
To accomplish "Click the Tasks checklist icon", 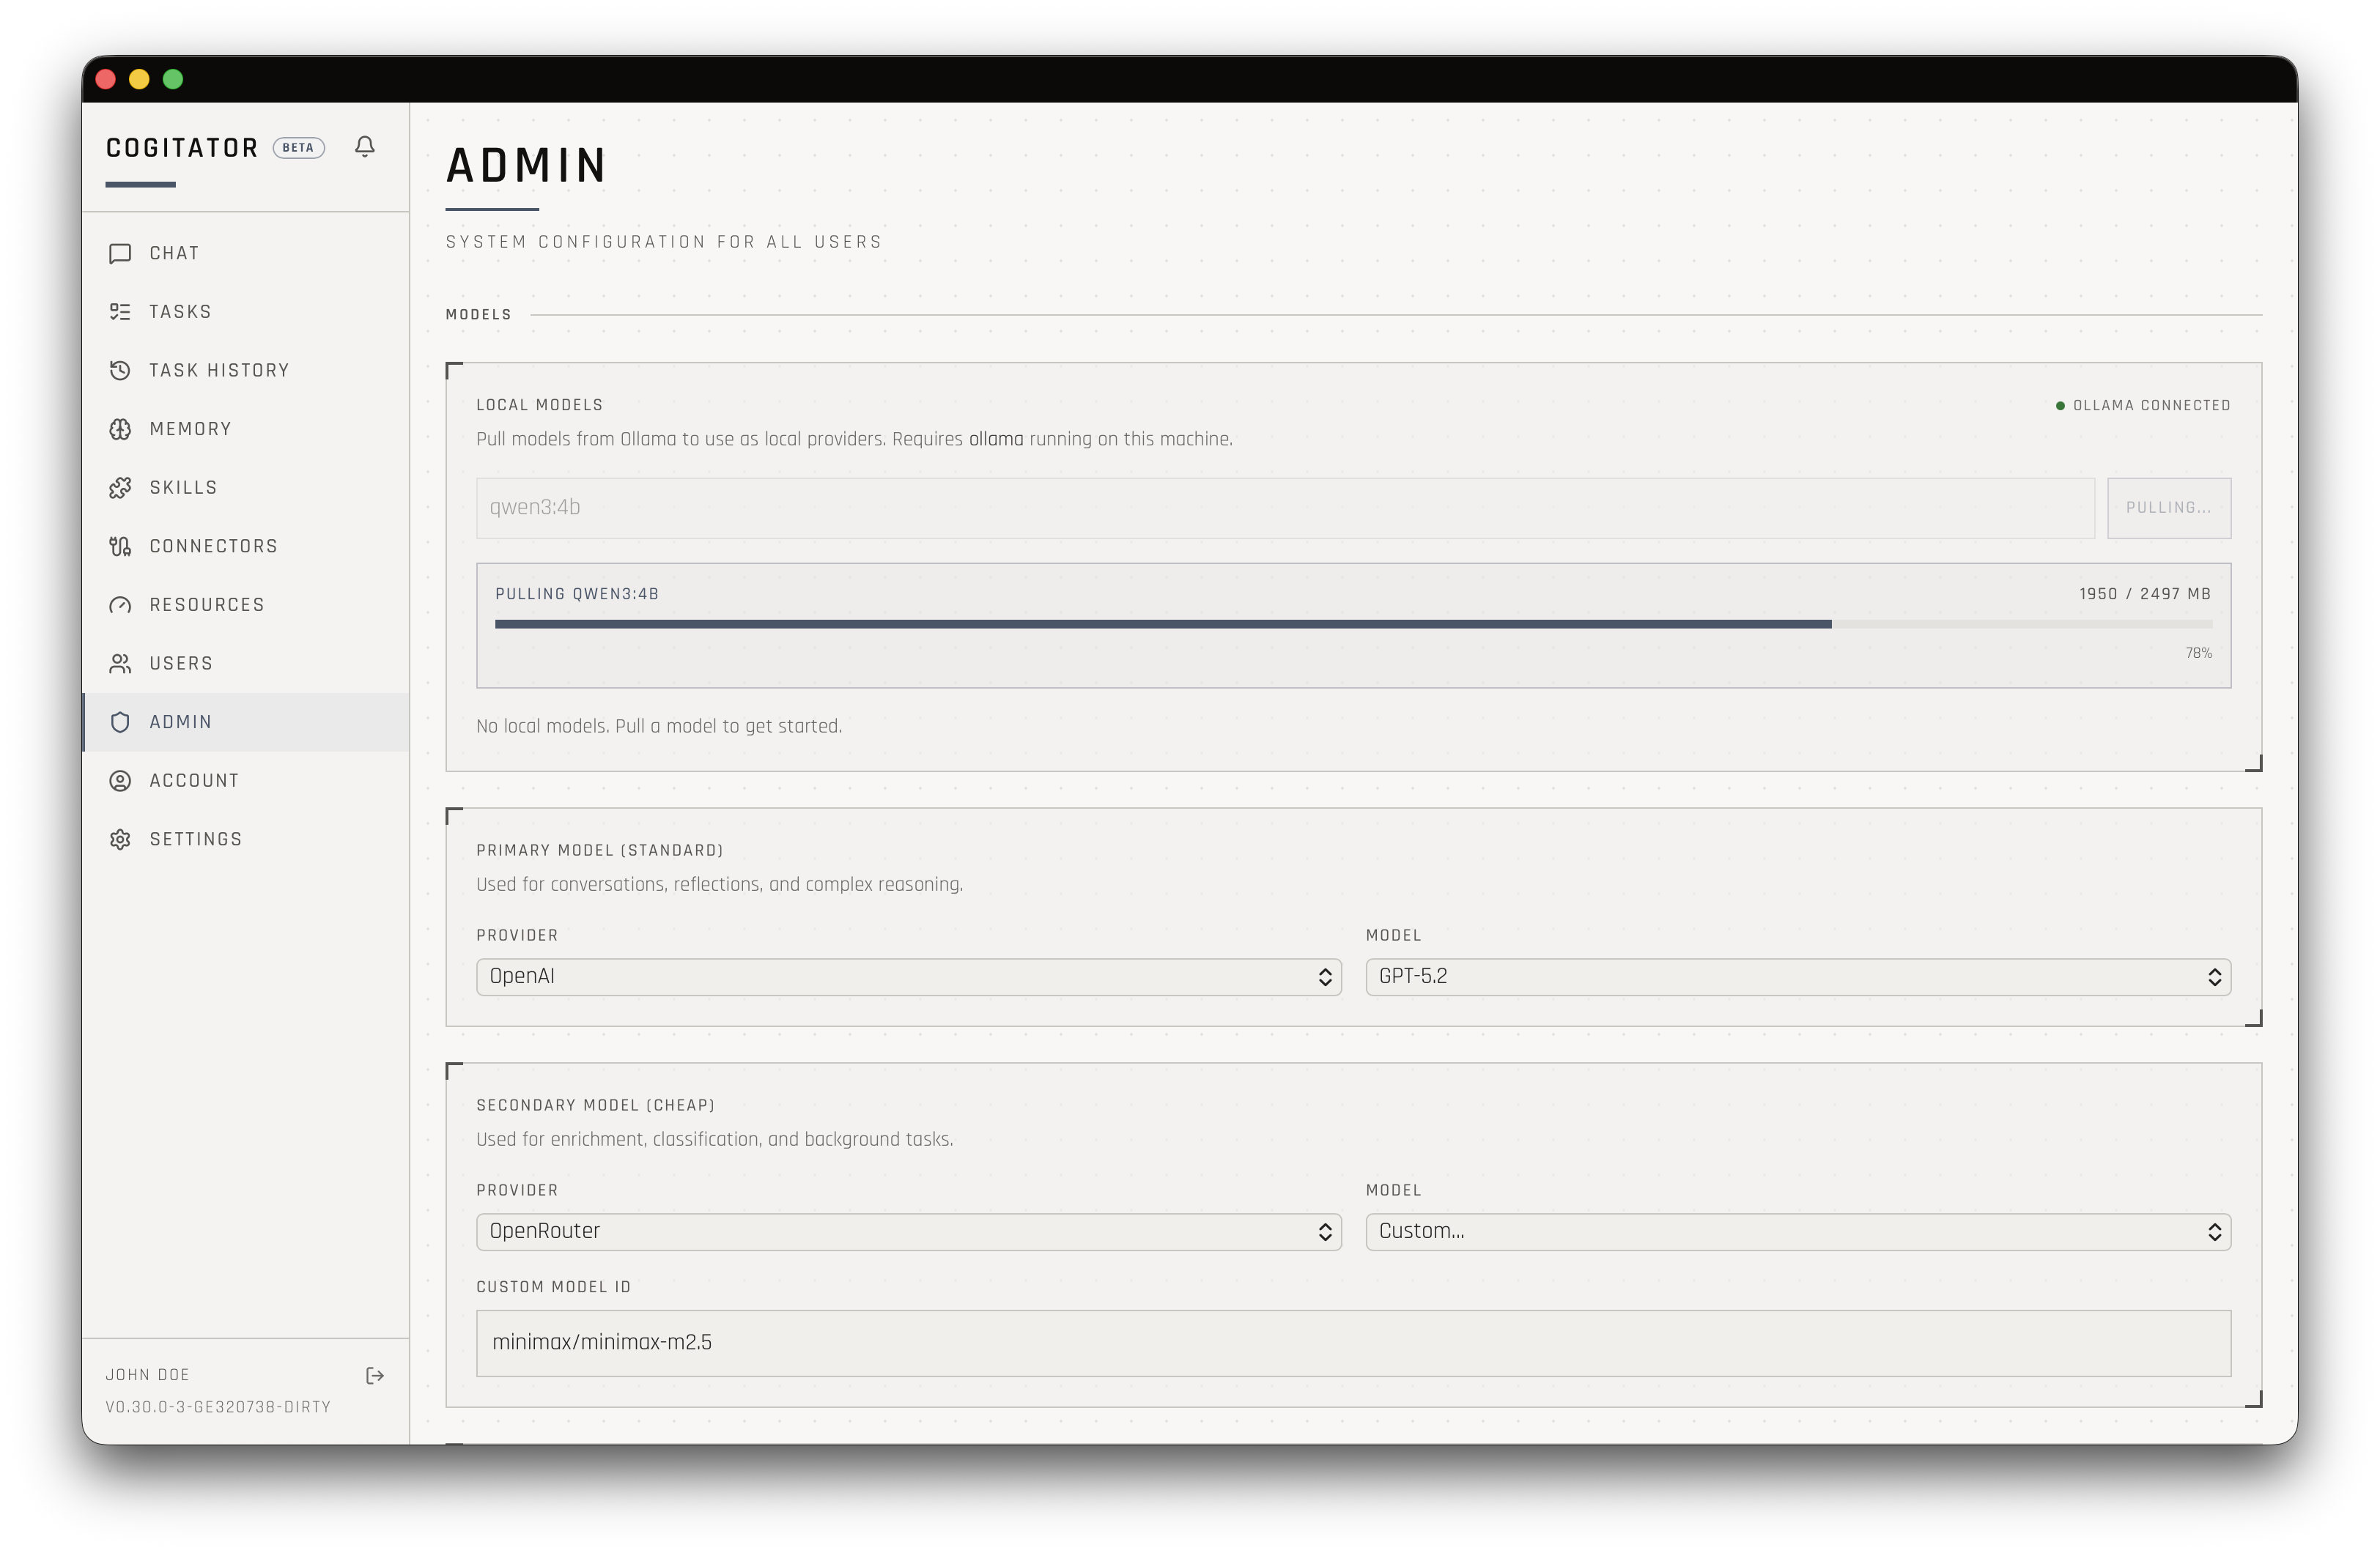I will tap(120, 312).
